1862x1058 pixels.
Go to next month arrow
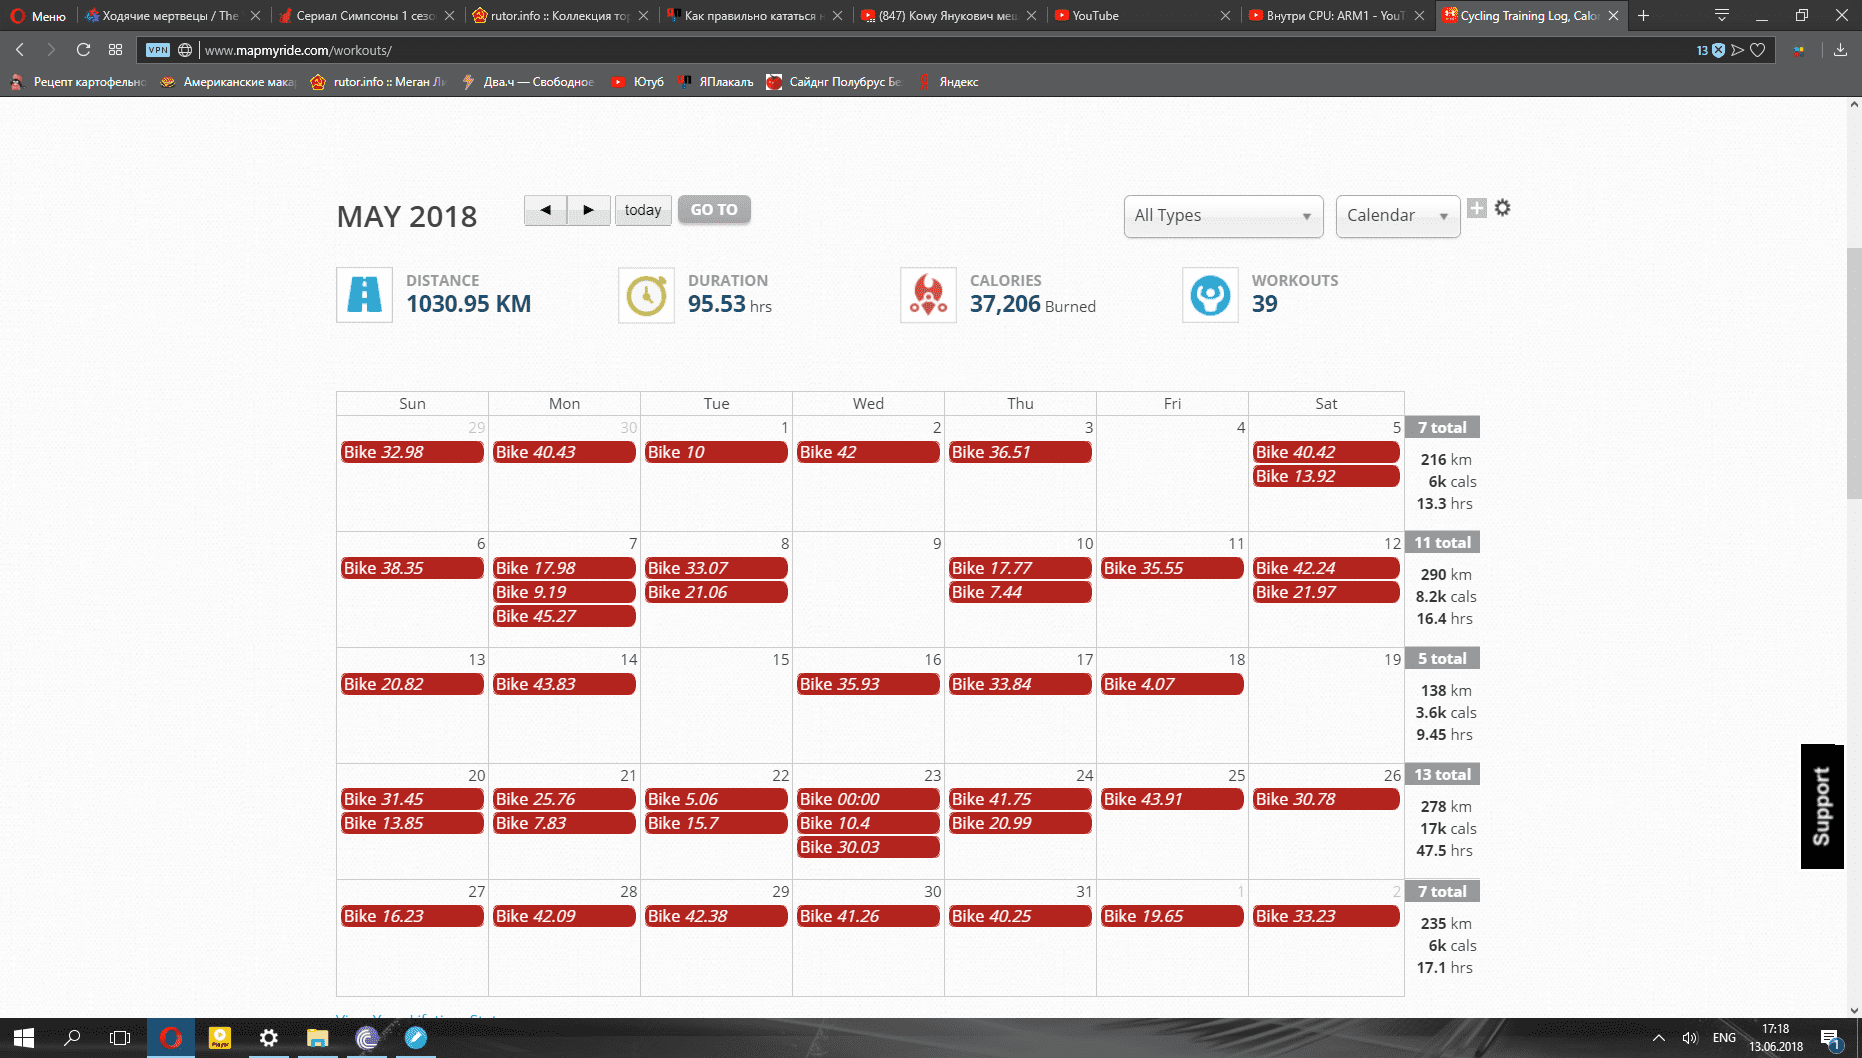point(589,210)
